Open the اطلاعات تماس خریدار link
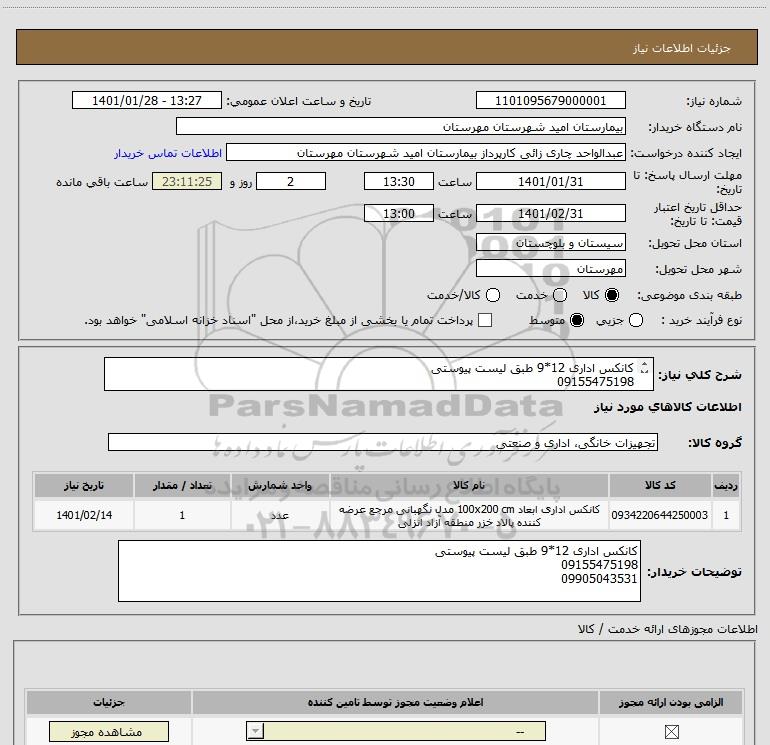This screenshot has width=770, height=745. coord(168,153)
